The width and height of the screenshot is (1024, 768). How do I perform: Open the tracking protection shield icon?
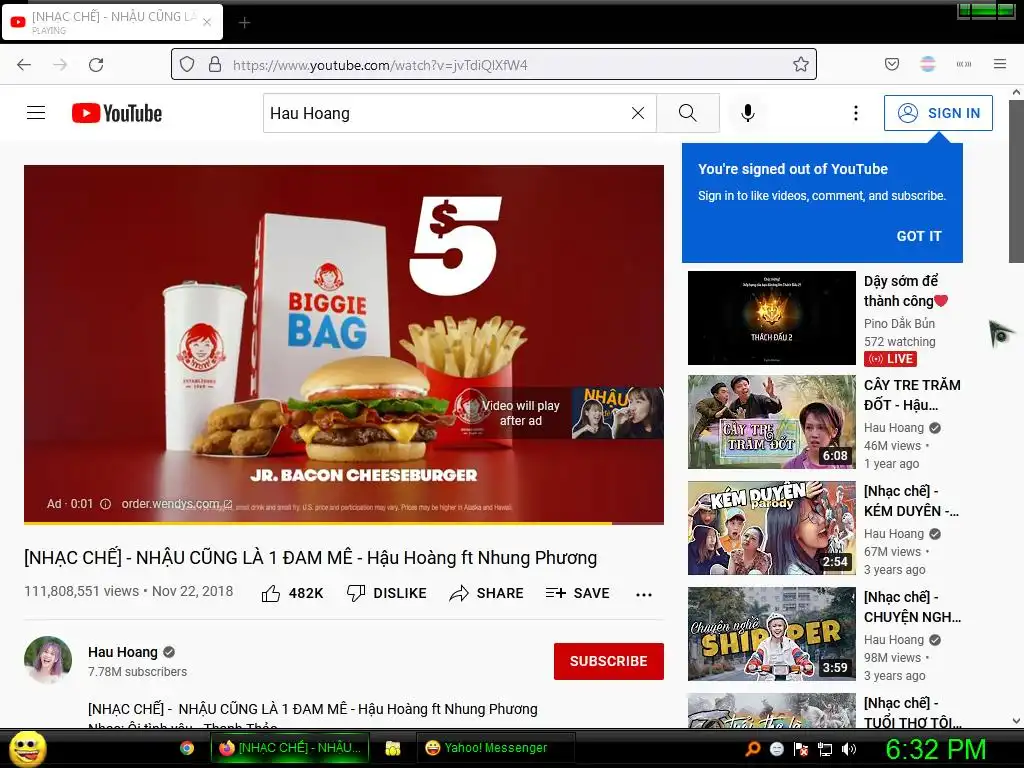187,65
